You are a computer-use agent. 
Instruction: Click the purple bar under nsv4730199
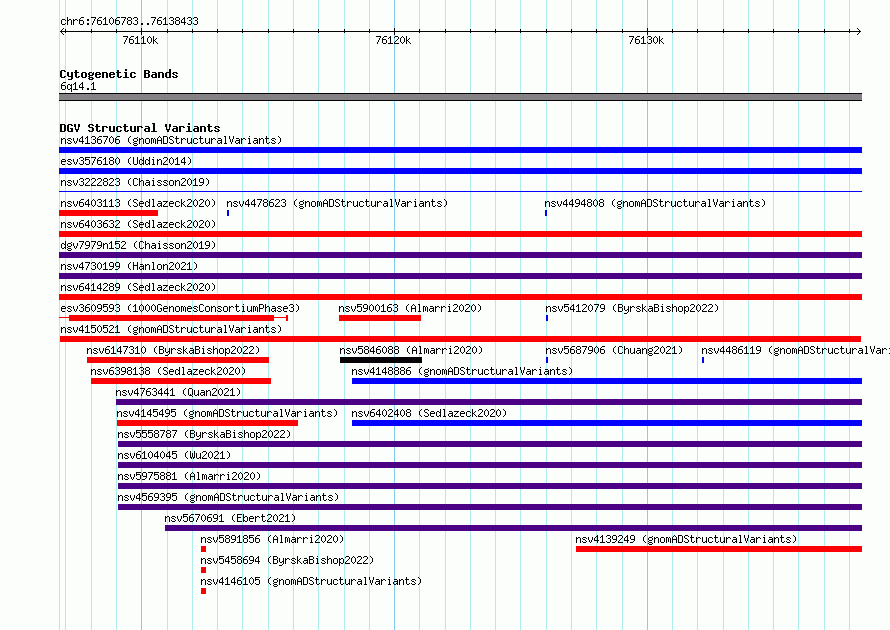coord(460,276)
